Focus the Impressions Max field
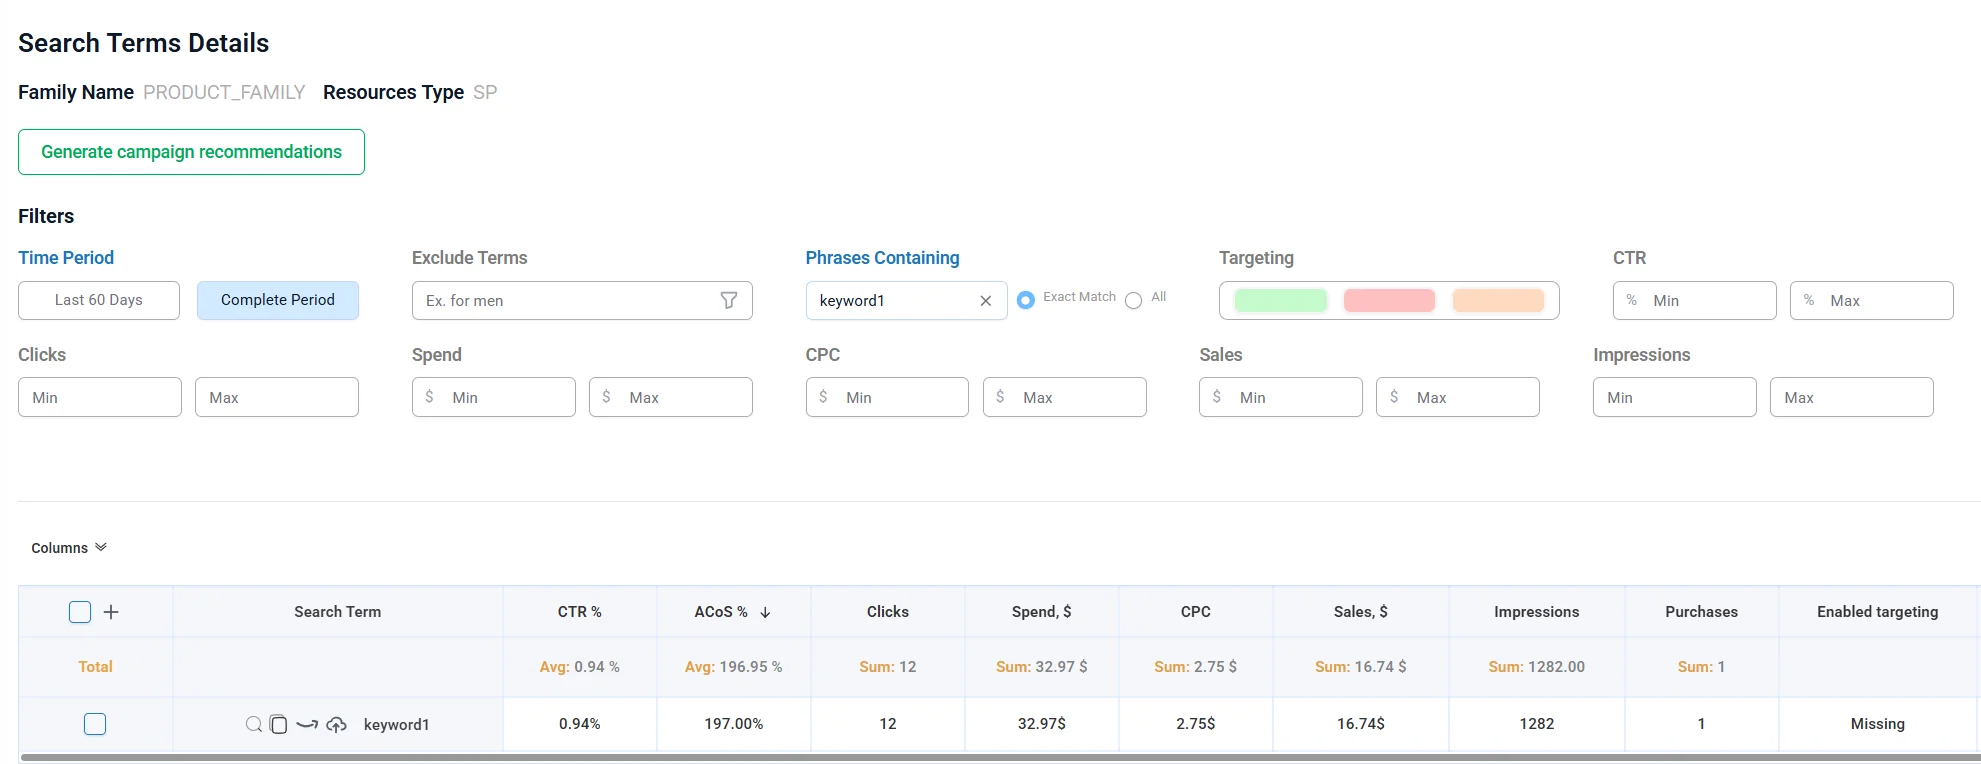 [1852, 397]
